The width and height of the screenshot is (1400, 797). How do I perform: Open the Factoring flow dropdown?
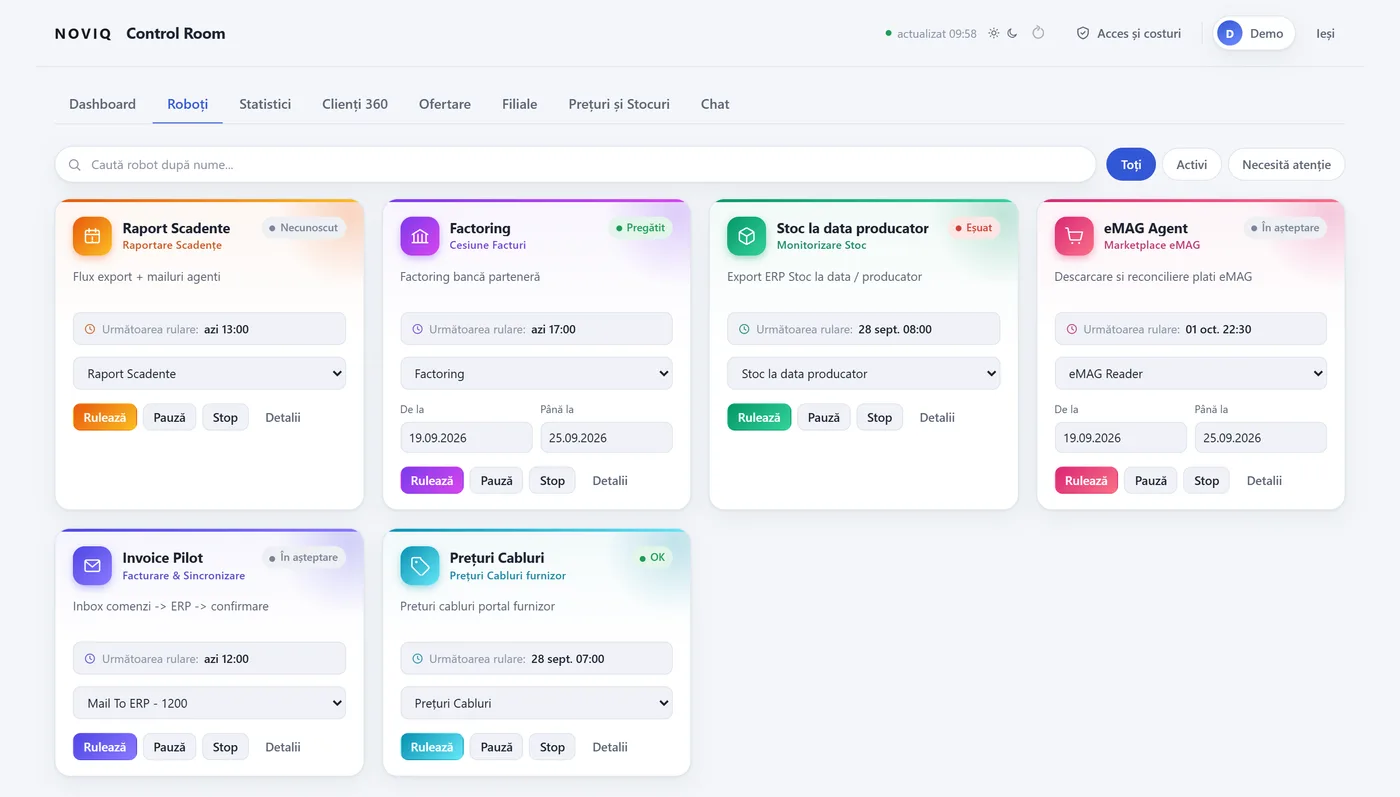[537, 373]
